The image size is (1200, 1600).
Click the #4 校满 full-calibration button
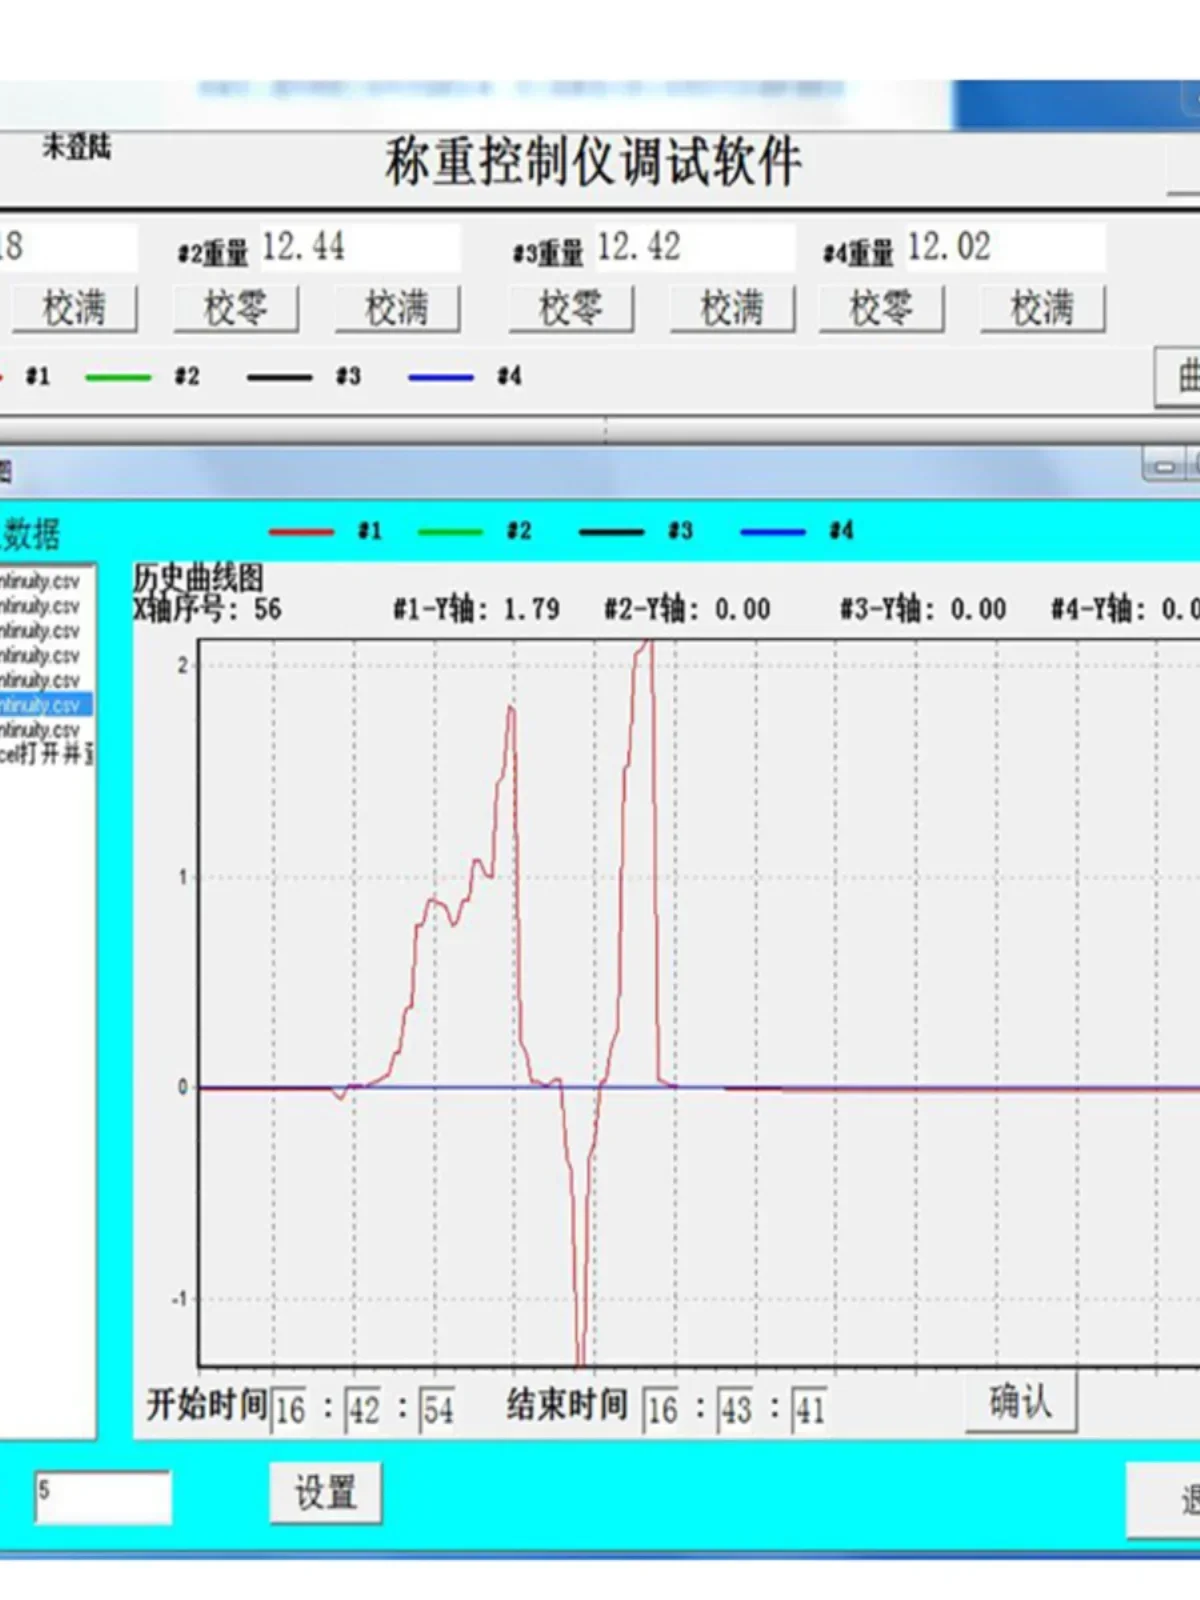1042,308
